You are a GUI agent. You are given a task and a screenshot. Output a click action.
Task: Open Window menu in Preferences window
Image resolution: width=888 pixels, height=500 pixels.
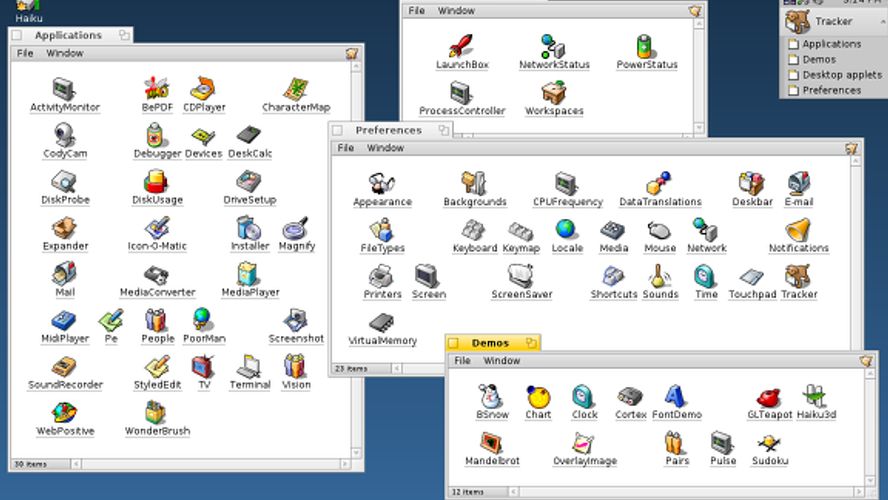click(385, 148)
